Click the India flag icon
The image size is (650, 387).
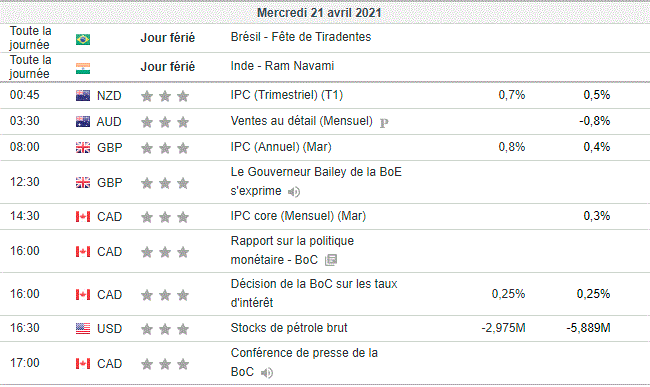coord(83,68)
